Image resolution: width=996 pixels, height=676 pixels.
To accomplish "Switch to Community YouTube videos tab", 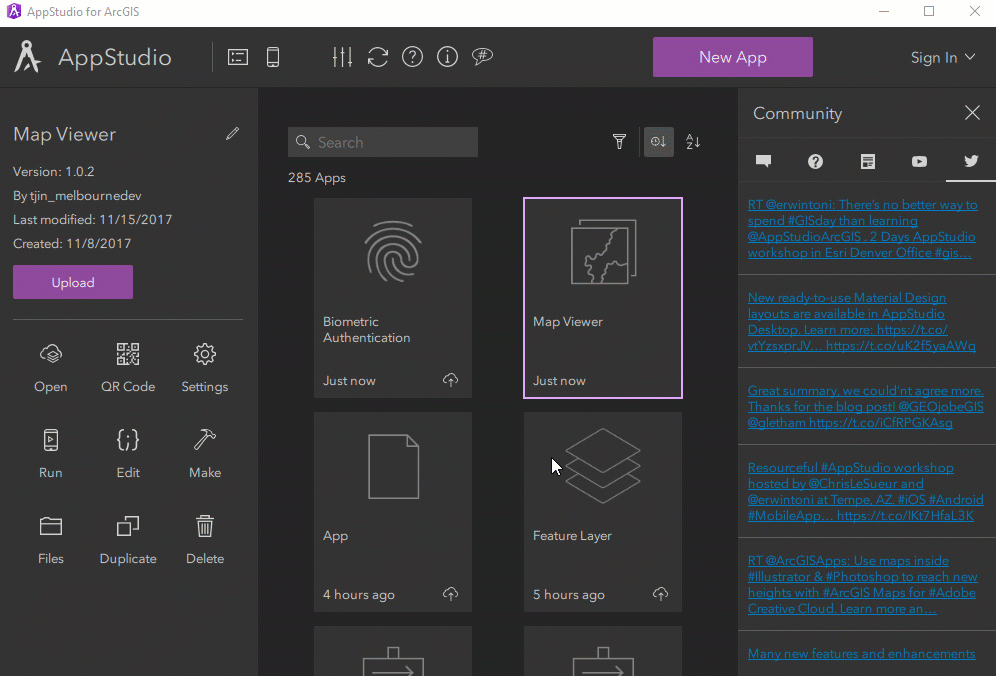I will (919, 161).
